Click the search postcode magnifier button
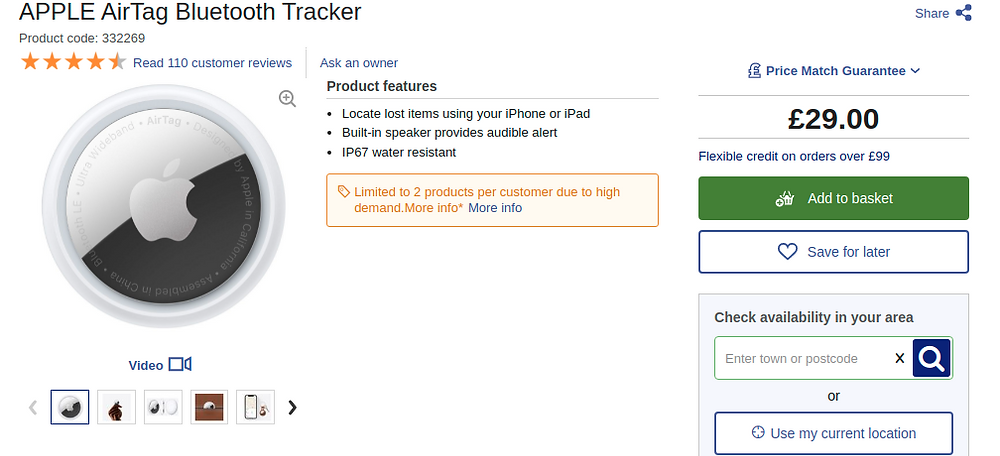This screenshot has width=1000, height=456. (x=931, y=358)
